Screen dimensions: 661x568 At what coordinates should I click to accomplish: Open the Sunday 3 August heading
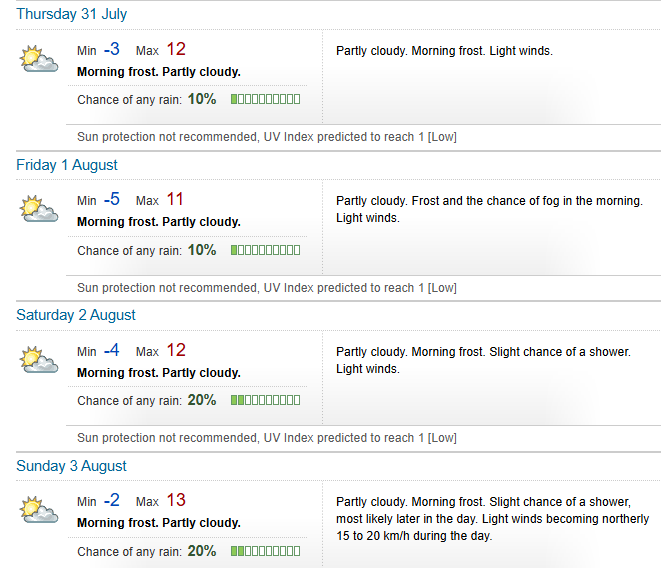click(x=71, y=466)
